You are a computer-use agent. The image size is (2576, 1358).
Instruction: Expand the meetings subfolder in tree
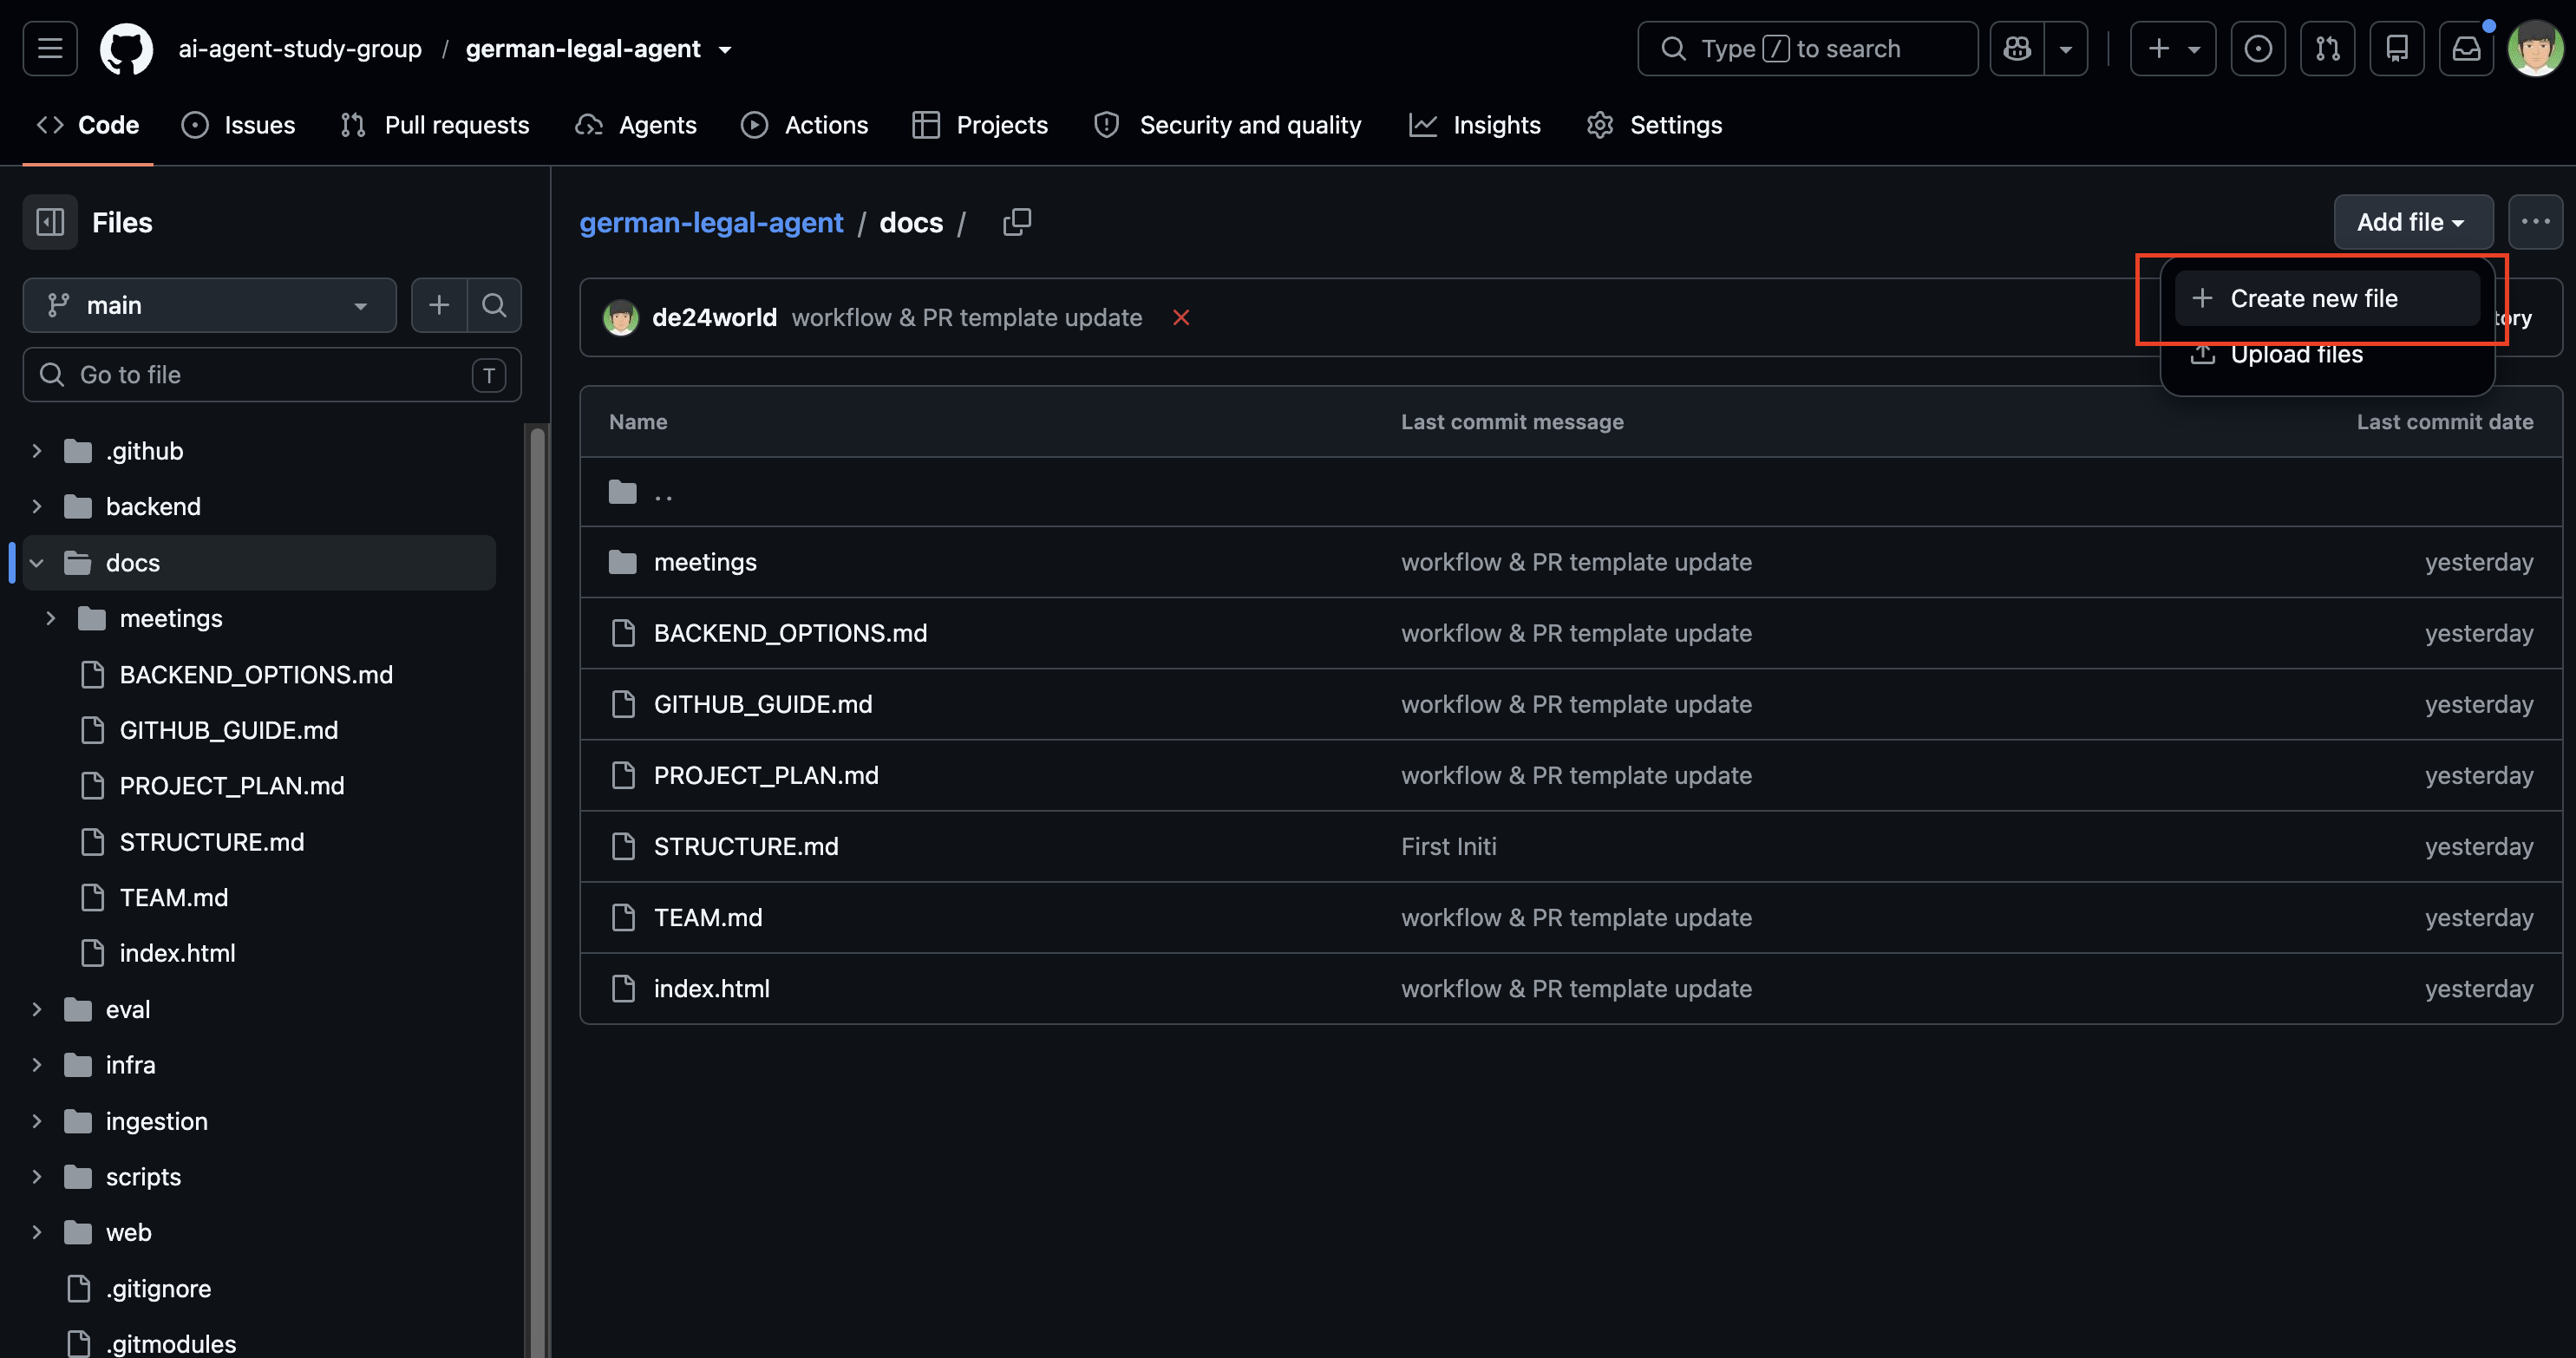[51, 619]
